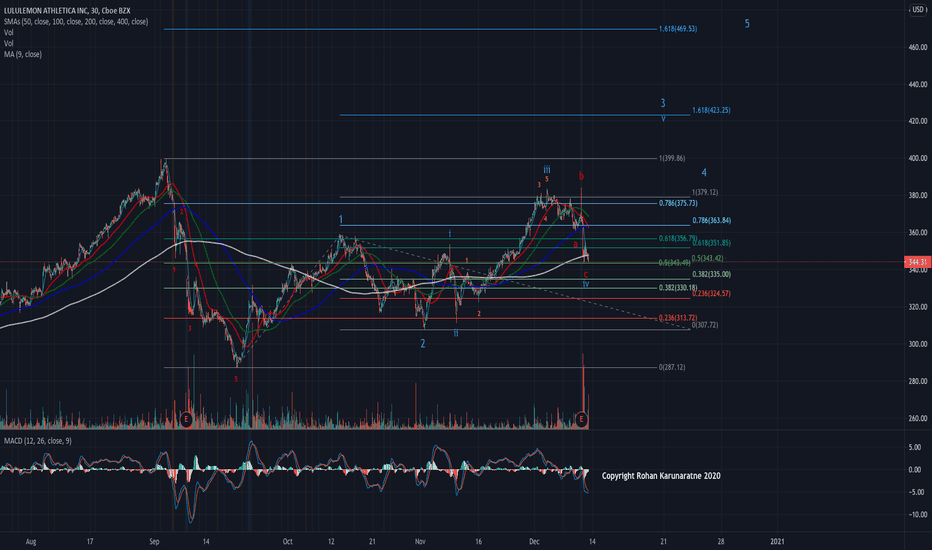Select the blue wave 3 label

point(663,103)
